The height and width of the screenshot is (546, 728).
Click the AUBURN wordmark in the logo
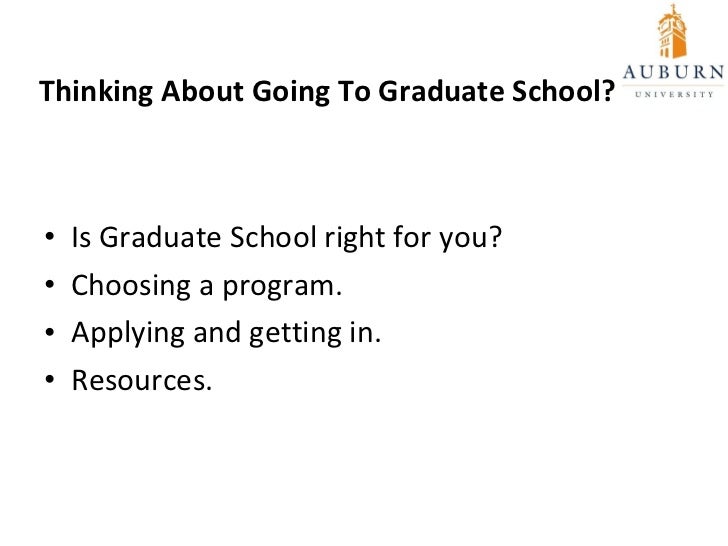673,72
